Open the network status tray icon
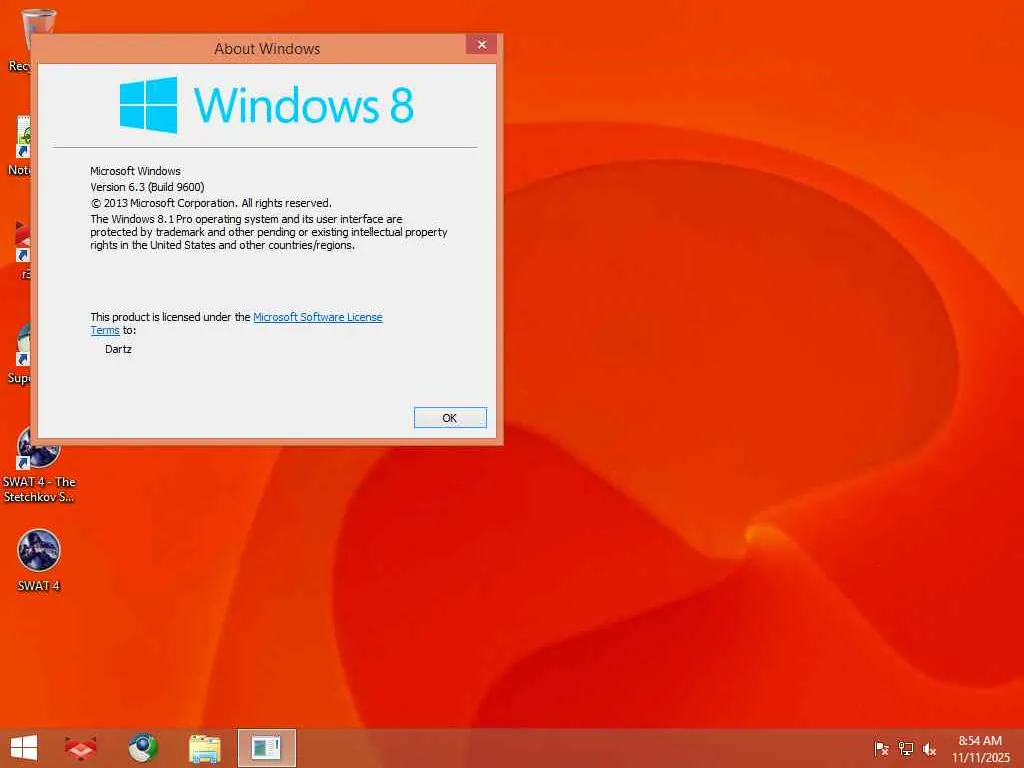 (x=905, y=749)
